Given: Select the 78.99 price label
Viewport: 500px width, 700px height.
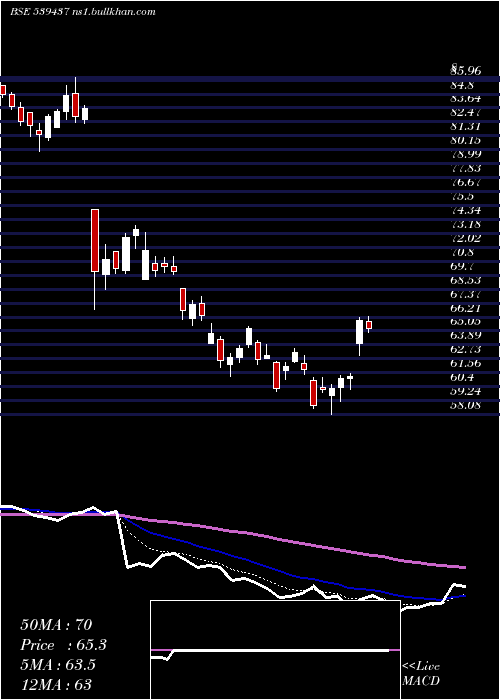Looking at the screenshot, I should click(466, 154).
